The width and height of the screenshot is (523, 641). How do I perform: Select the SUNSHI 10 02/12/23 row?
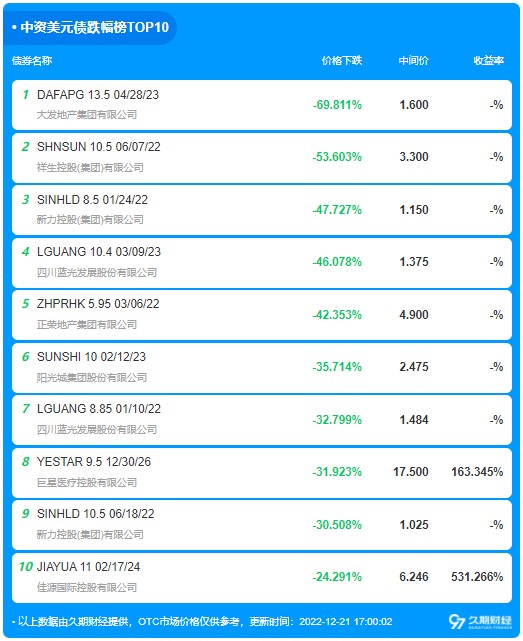[x=262, y=368]
